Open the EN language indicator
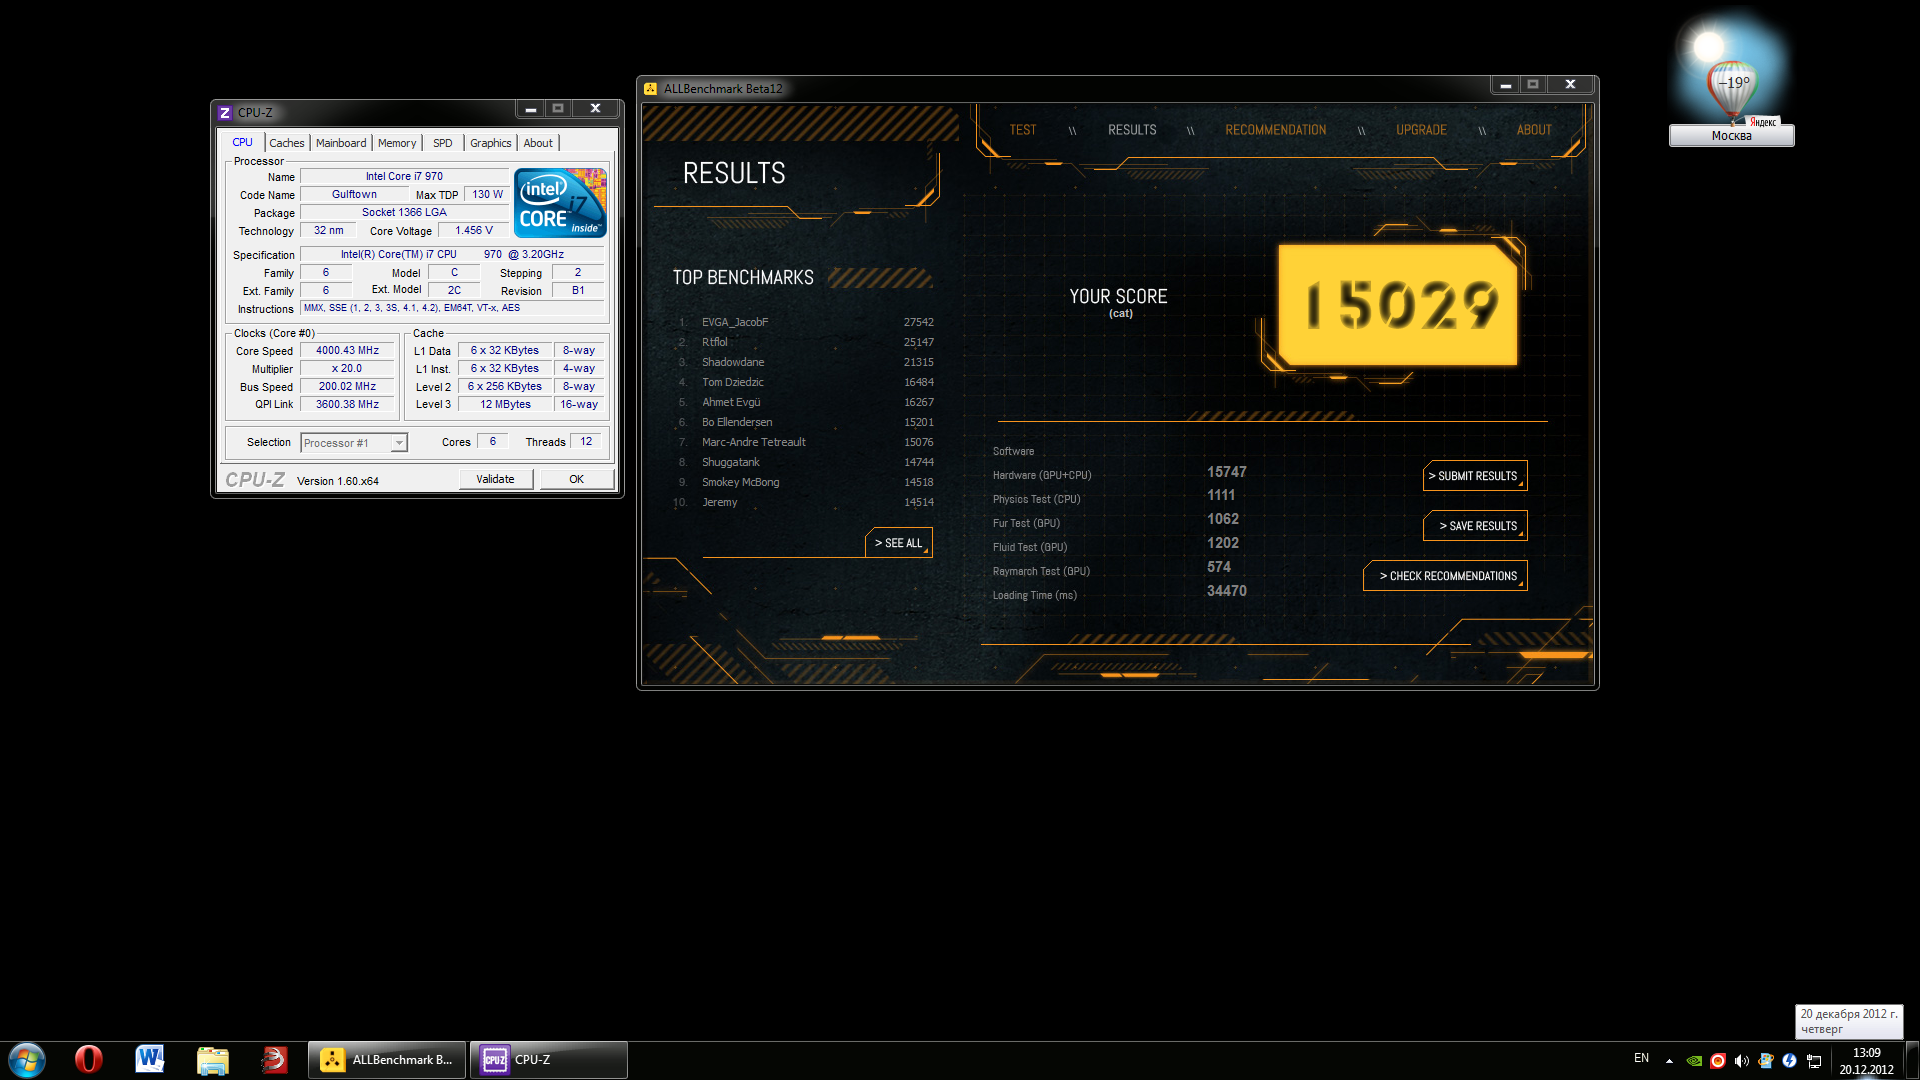Viewport: 1920px width, 1080px height. pyautogui.click(x=1641, y=1058)
